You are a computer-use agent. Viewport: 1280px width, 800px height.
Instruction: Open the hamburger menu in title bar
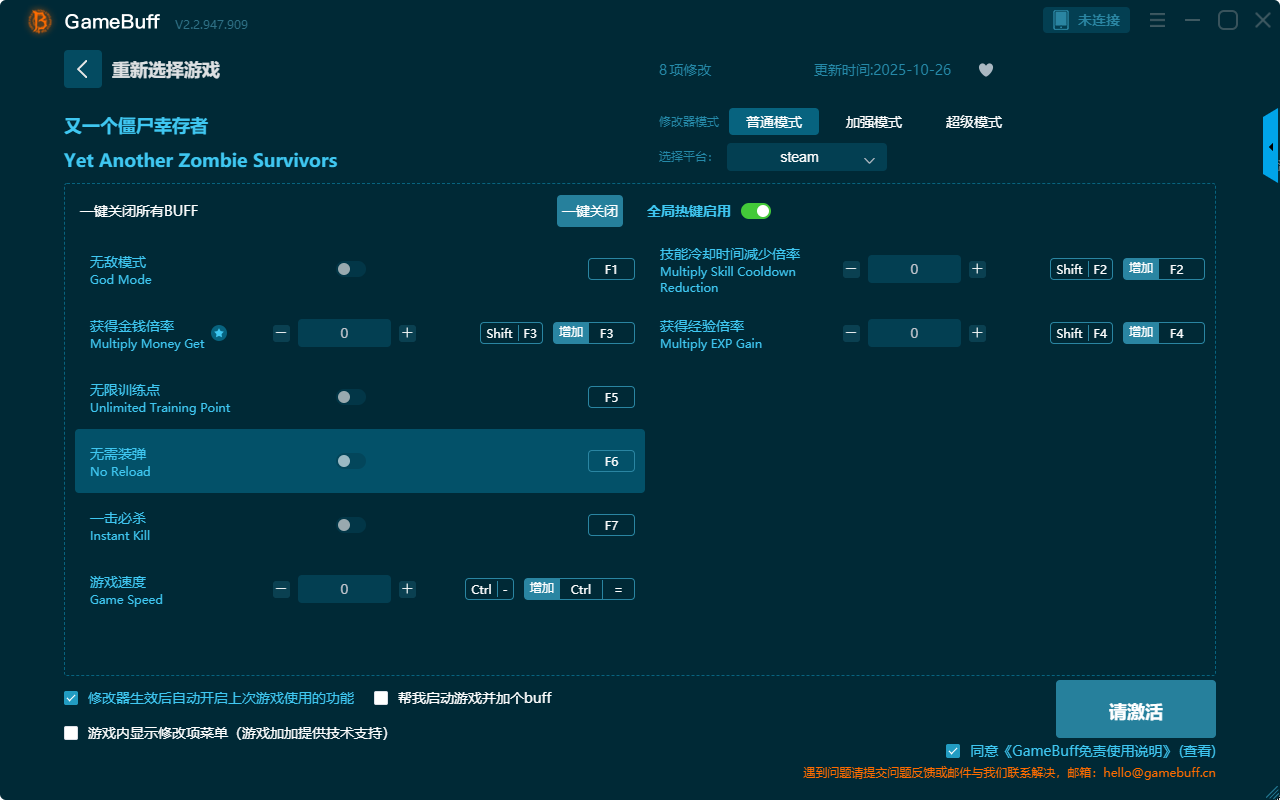(x=1157, y=20)
